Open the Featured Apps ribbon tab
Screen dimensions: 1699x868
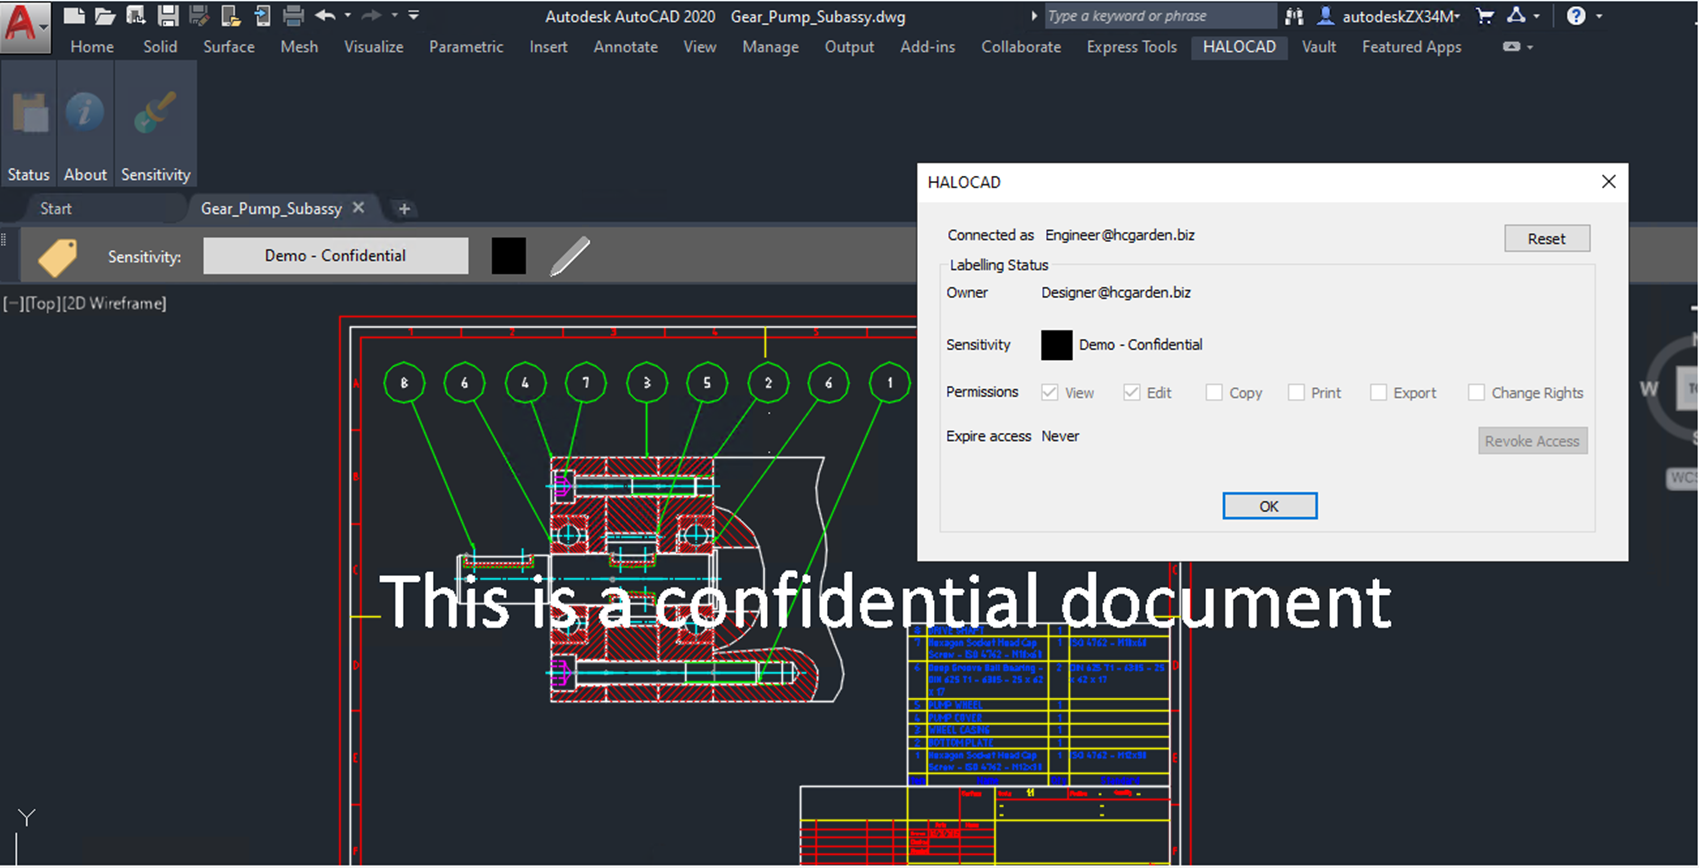tap(1411, 47)
